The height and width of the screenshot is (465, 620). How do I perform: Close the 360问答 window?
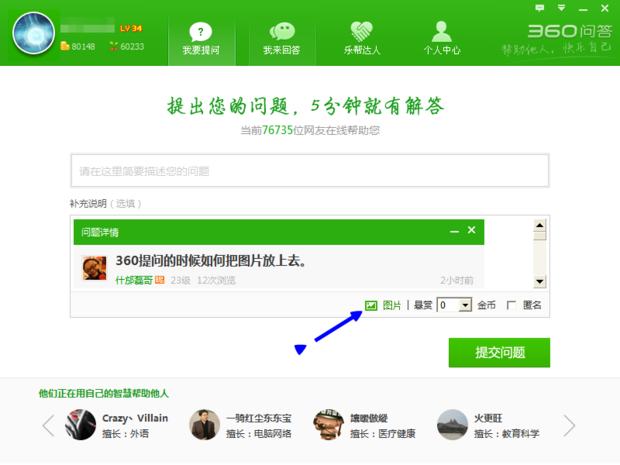click(605, 8)
